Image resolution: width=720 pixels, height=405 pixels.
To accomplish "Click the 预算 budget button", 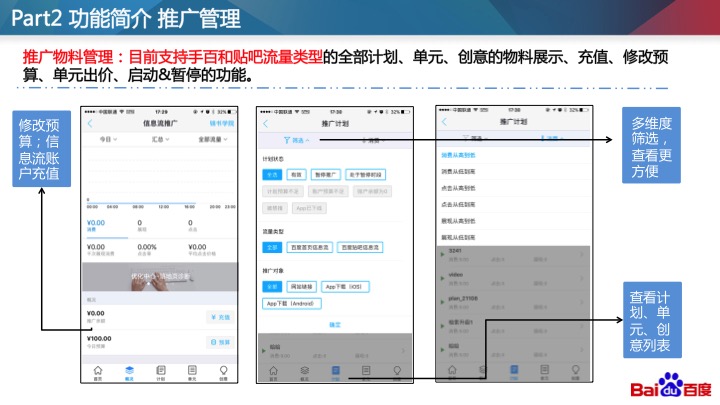I will [x=220, y=342].
